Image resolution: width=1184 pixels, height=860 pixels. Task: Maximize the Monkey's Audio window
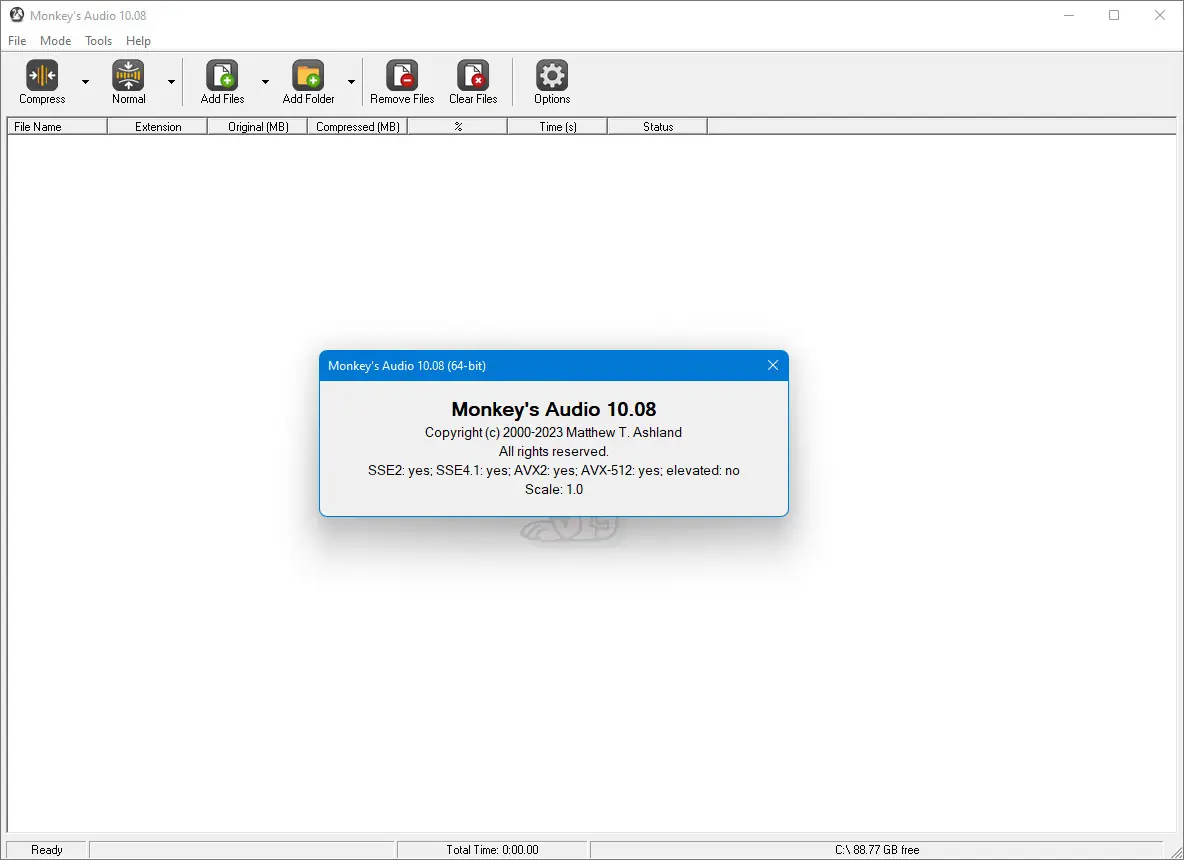[x=1114, y=15]
